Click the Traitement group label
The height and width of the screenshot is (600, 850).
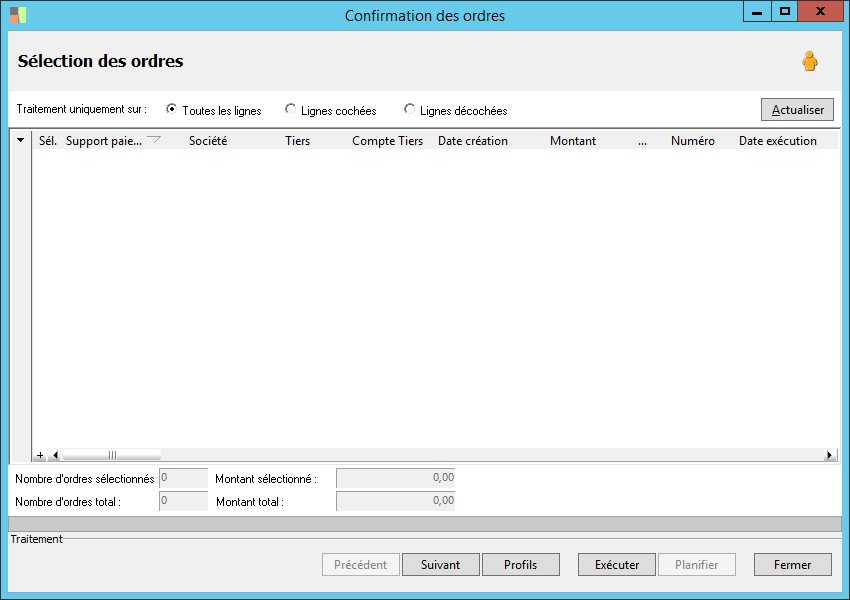(x=36, y=539)
